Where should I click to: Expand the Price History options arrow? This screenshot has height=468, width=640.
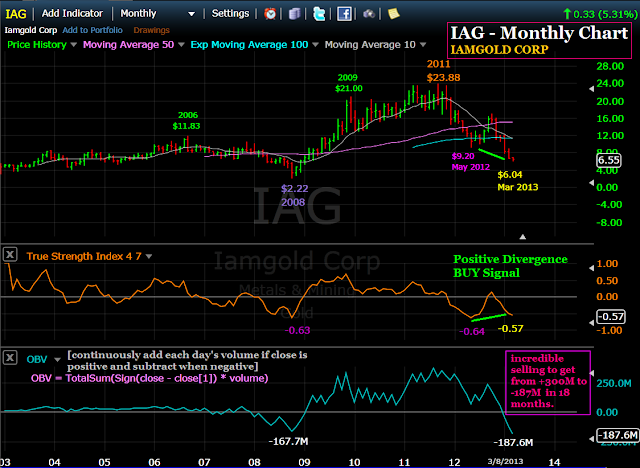pos(73,45)
